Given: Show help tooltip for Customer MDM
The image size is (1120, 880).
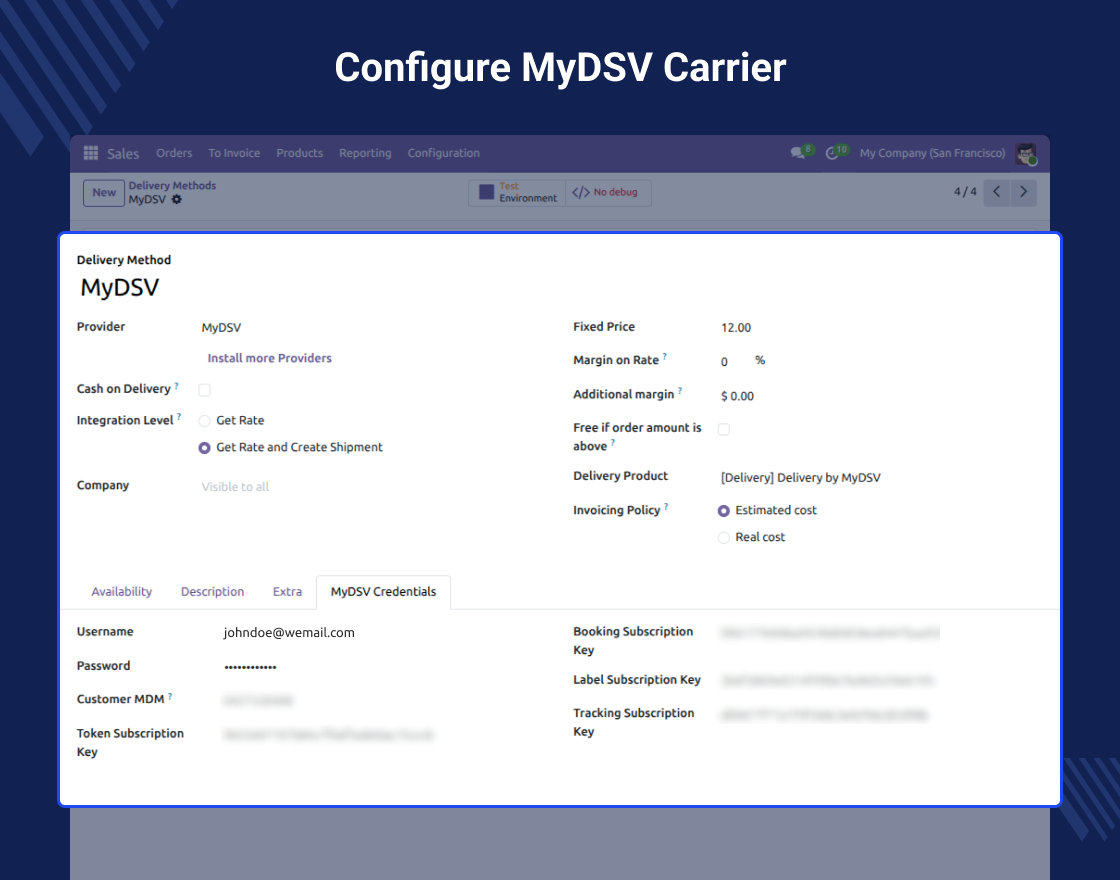Looking at the screenshot, I should pos(170,696).
